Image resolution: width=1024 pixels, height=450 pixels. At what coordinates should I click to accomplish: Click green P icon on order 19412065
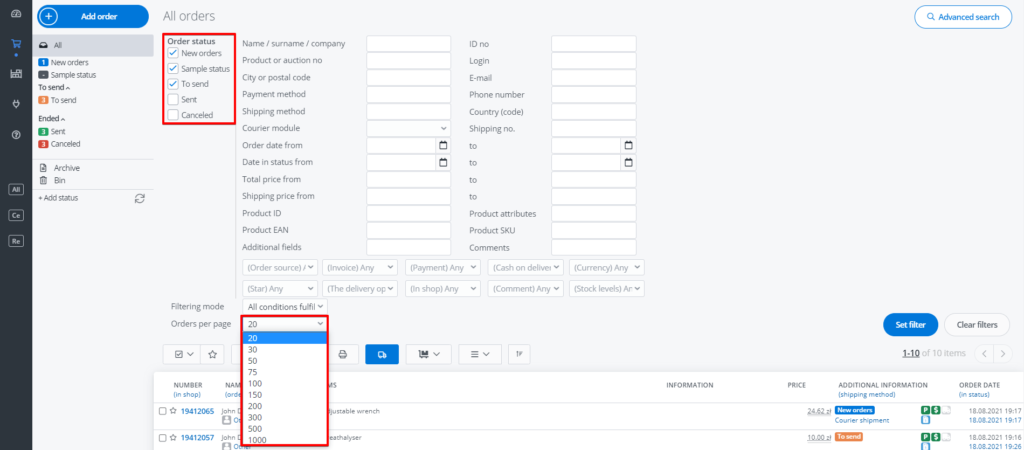(x=925, y=410)
